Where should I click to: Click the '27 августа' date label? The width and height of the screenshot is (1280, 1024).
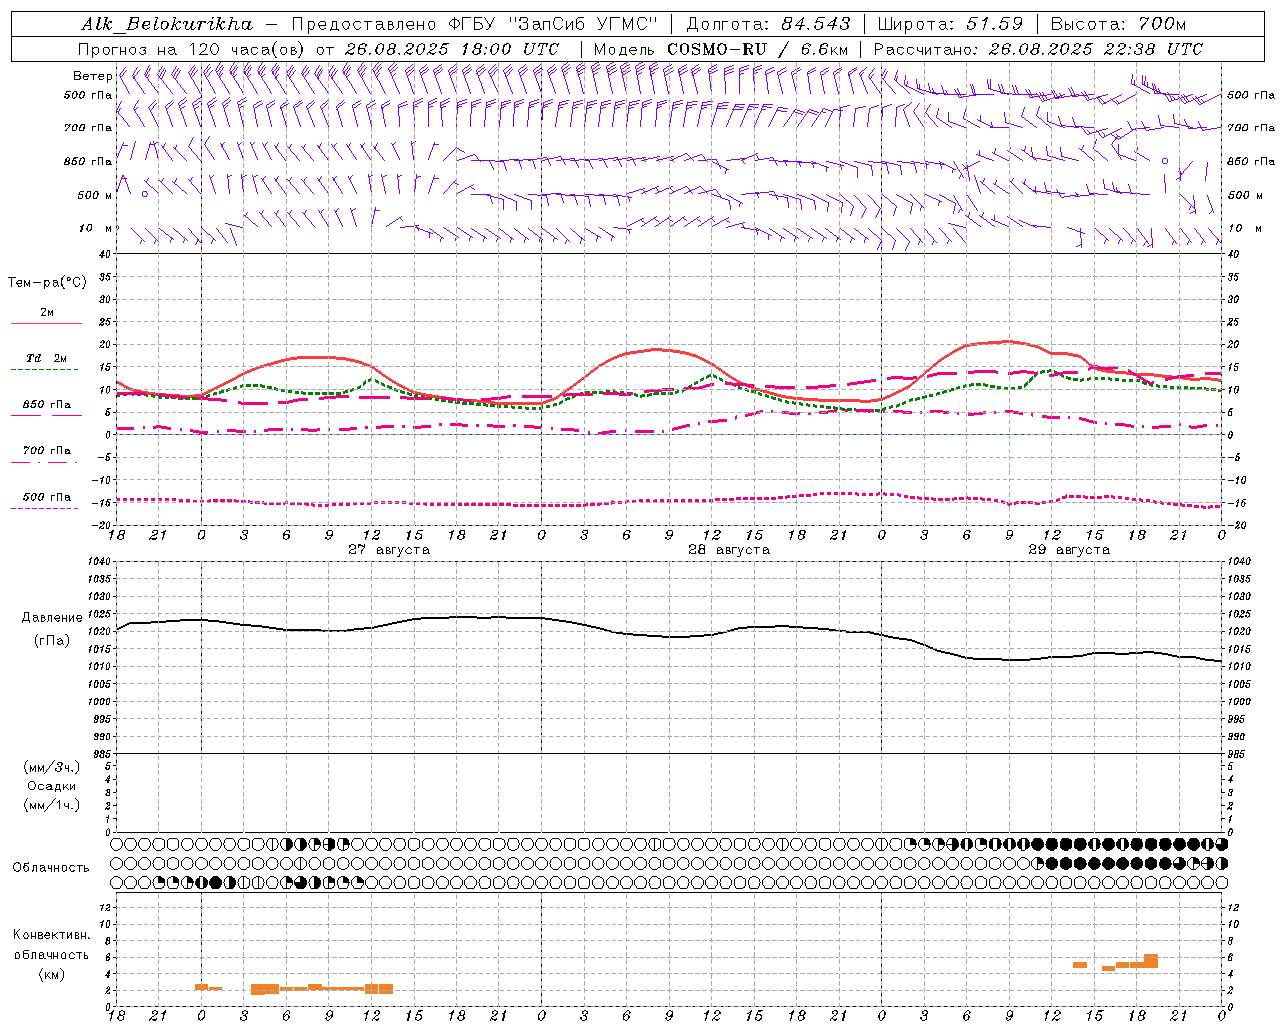(x=389, y=550)
